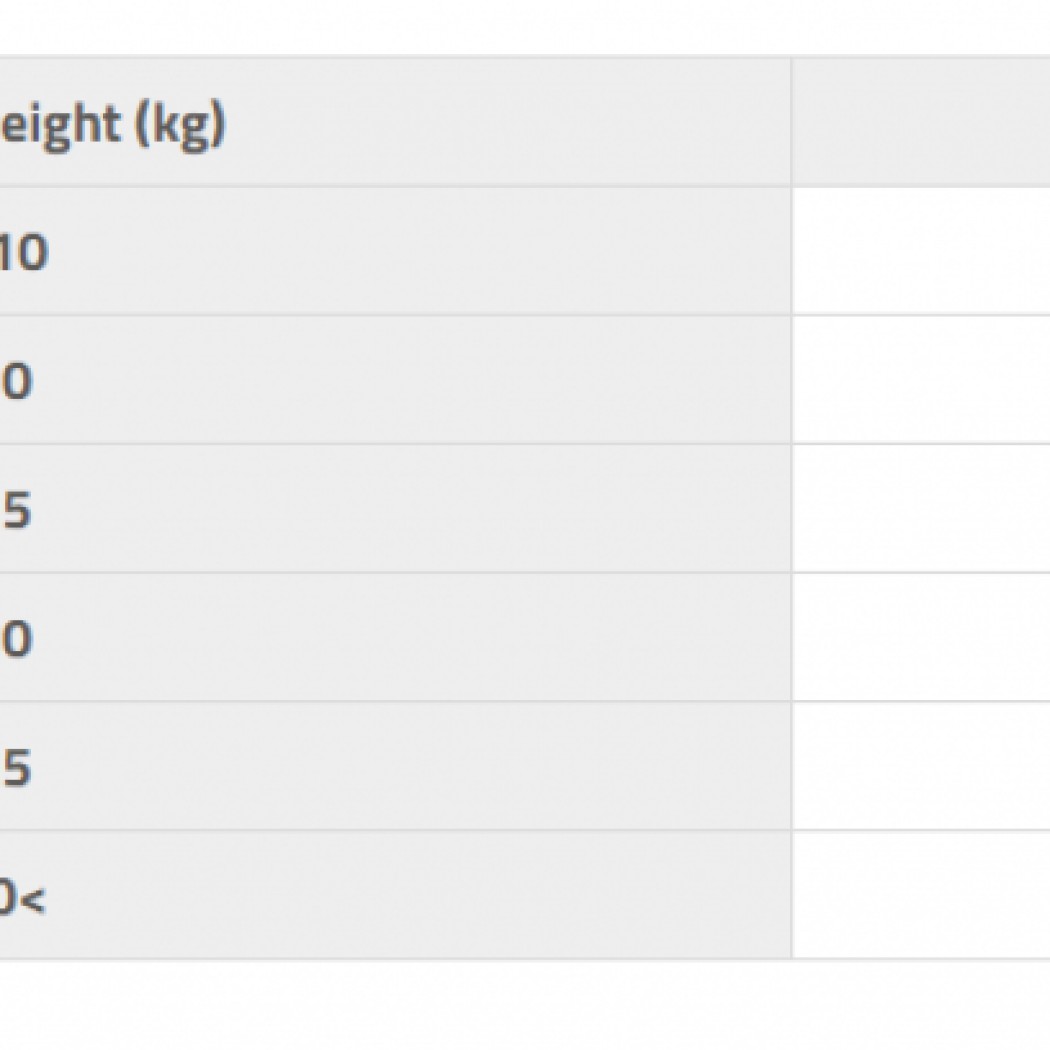Click the blank cell beside the 10 row
This screenshot has width=1050, height=1050.
pyautogui.click(x=920, y=251)
